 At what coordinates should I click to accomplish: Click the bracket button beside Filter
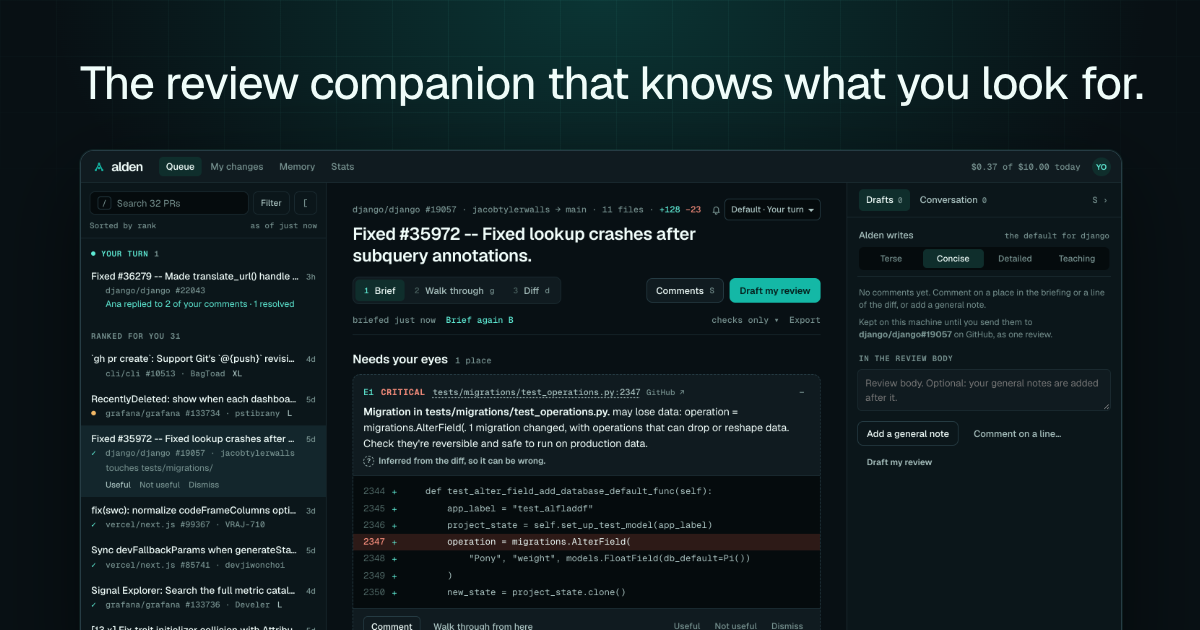[304, 203]
